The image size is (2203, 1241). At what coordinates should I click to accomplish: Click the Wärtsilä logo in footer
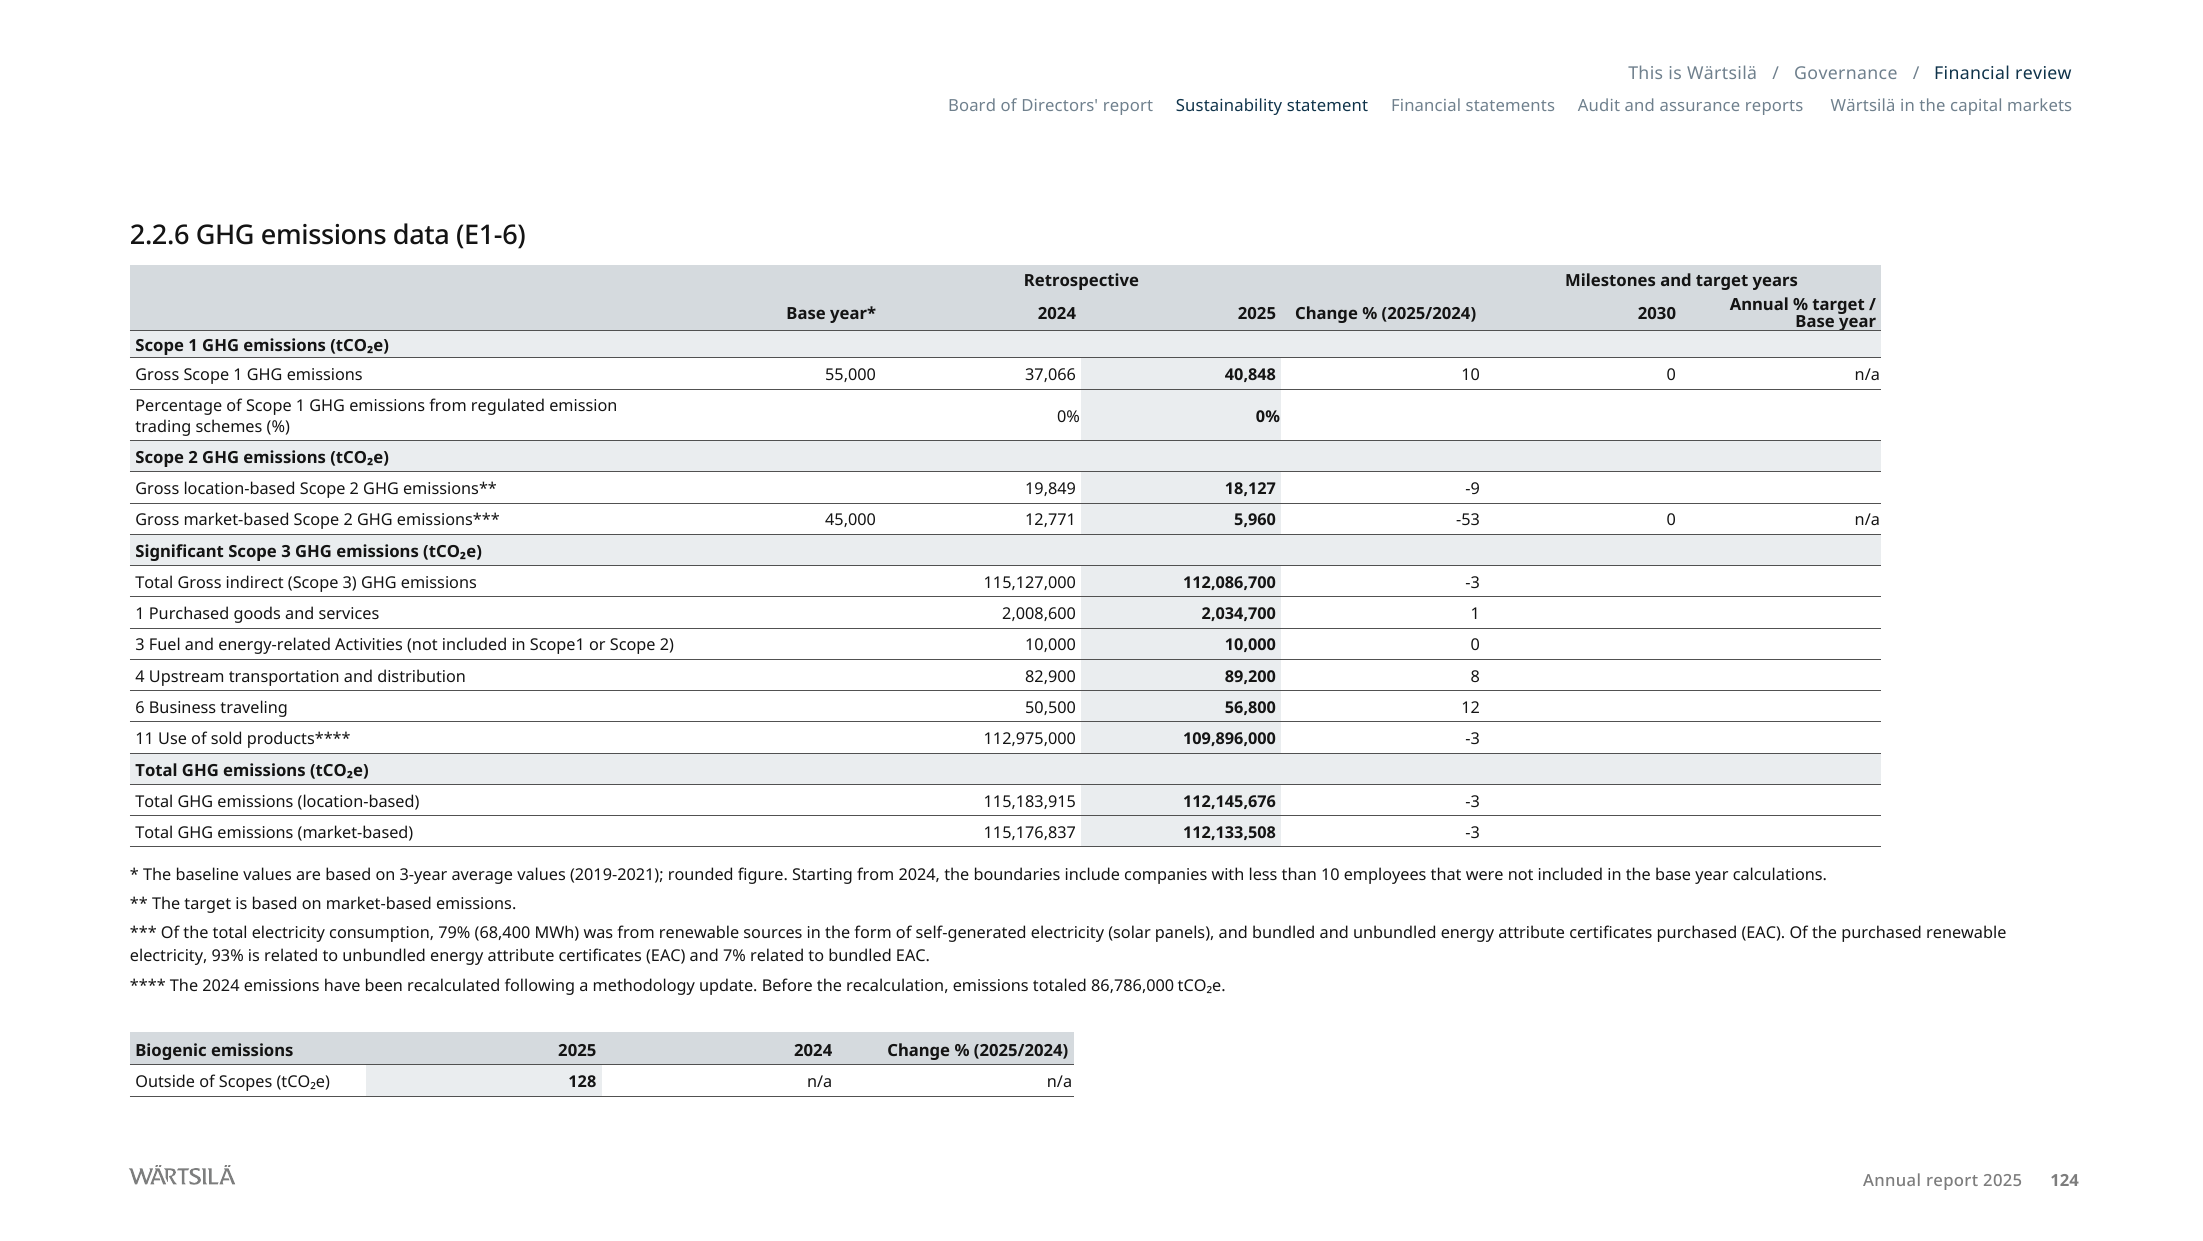(182, 1176)
